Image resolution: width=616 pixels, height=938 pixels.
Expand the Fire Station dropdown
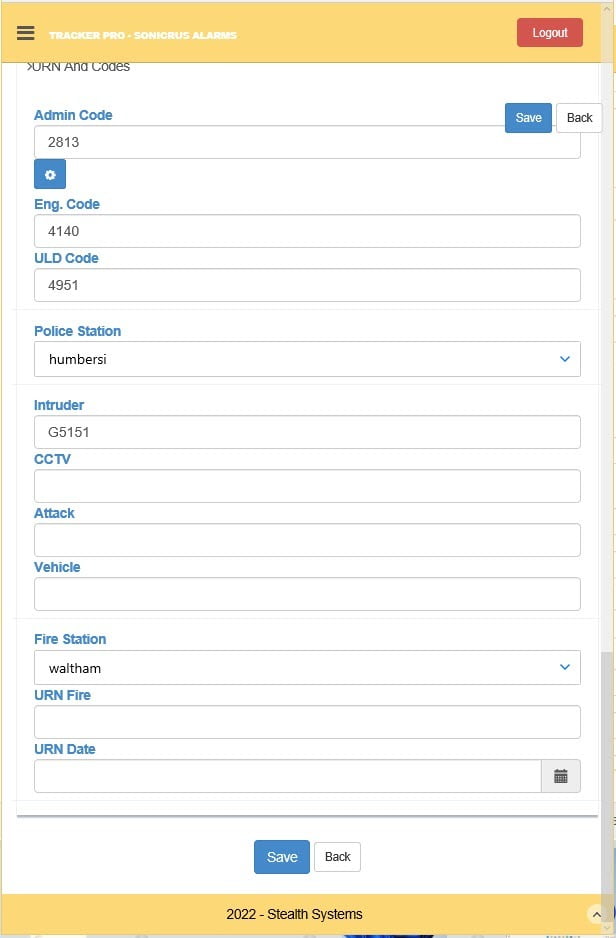point(307,667)
